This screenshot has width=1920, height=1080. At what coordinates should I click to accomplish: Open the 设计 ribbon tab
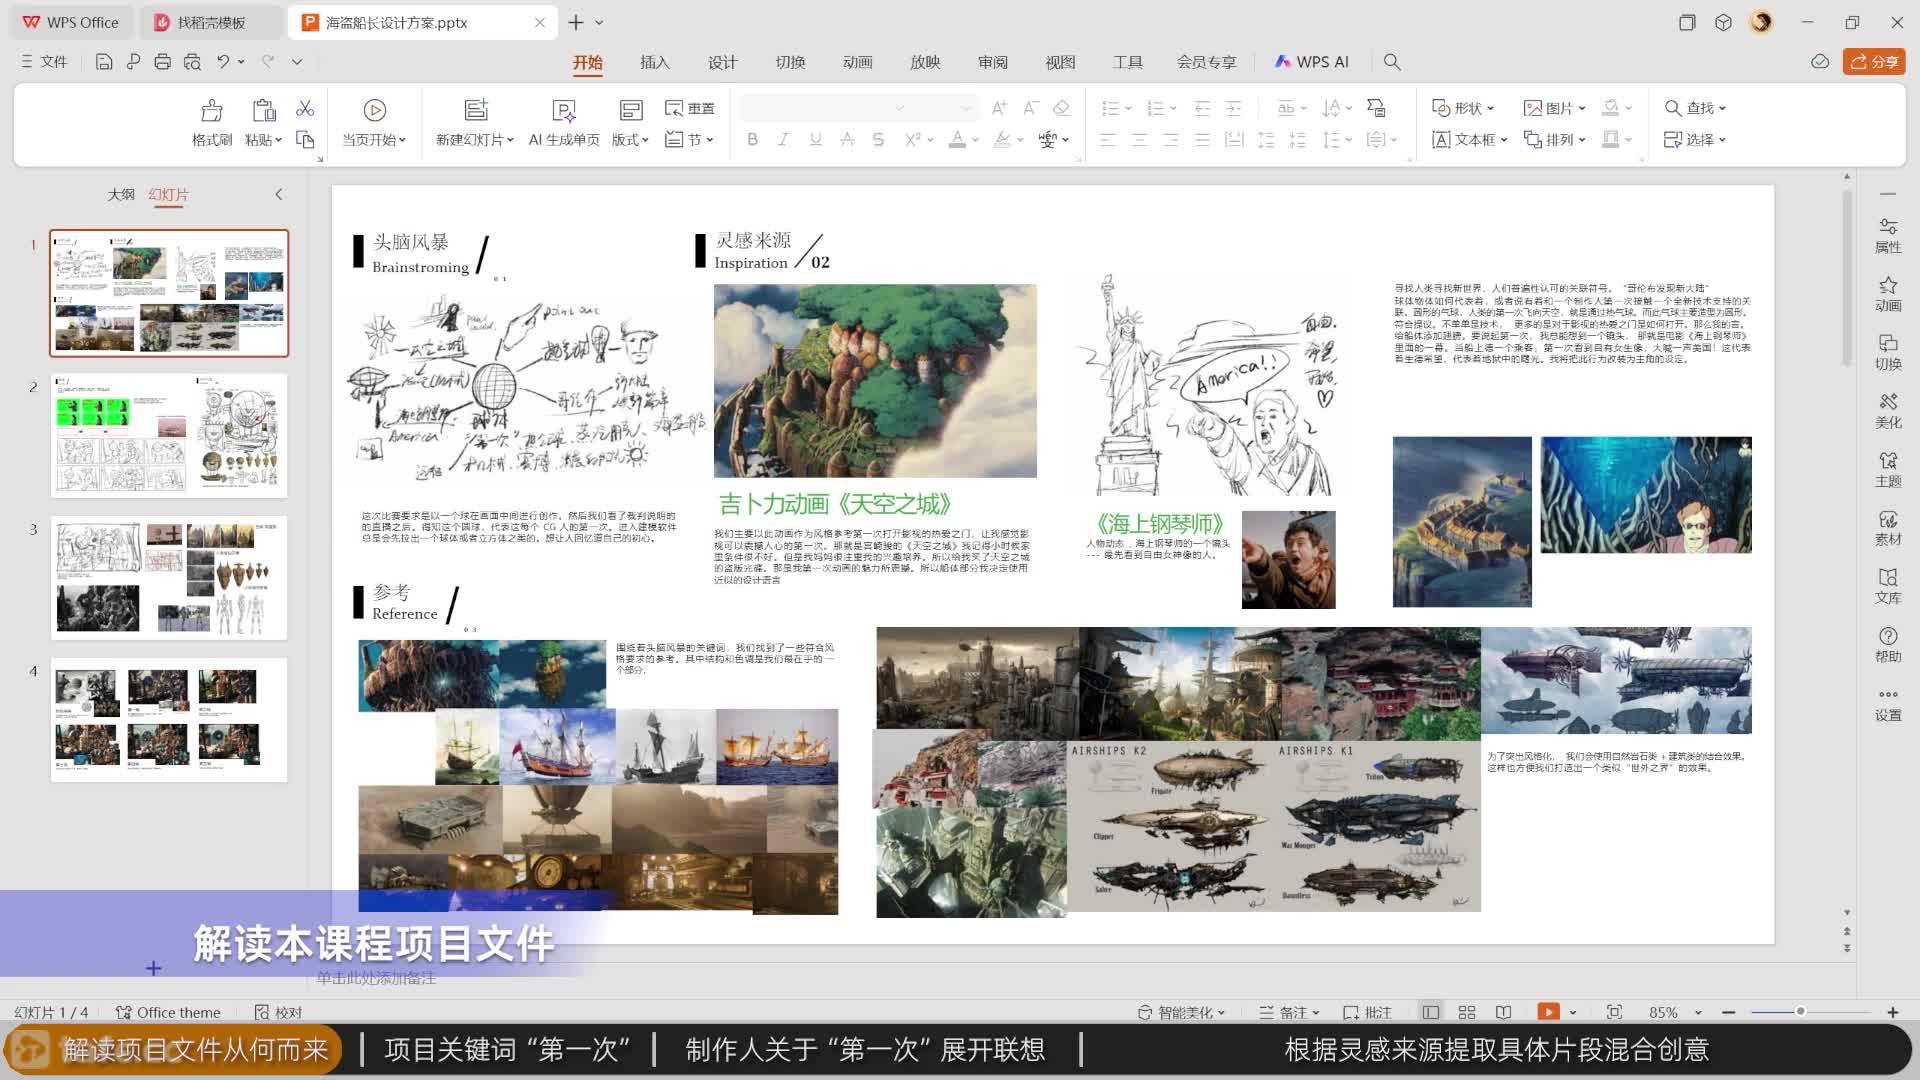722,62
